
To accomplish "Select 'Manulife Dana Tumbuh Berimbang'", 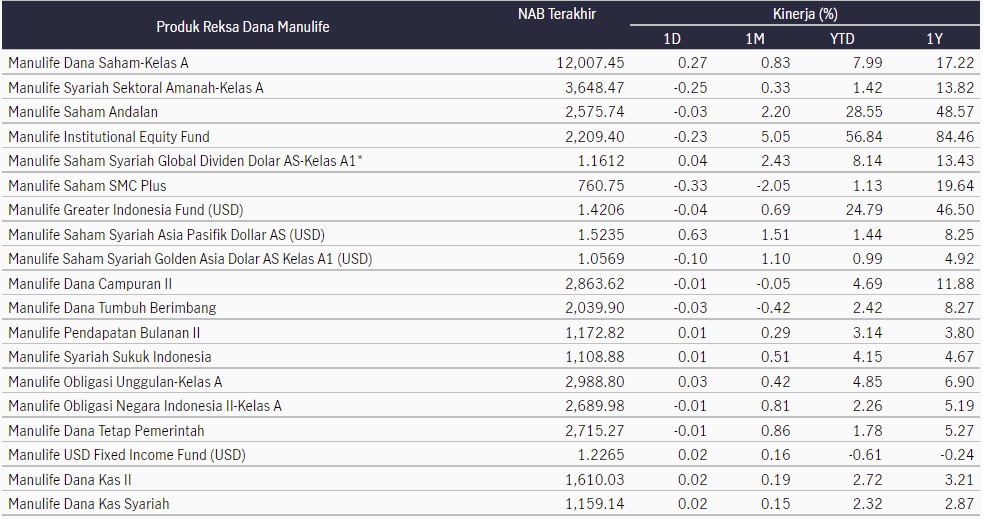I will (x=112, y=308).
